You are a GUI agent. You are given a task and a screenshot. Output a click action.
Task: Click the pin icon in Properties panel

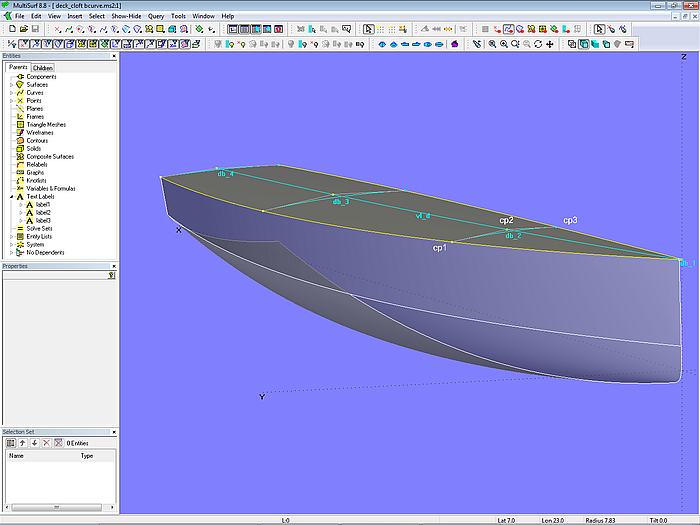point(112,274)
